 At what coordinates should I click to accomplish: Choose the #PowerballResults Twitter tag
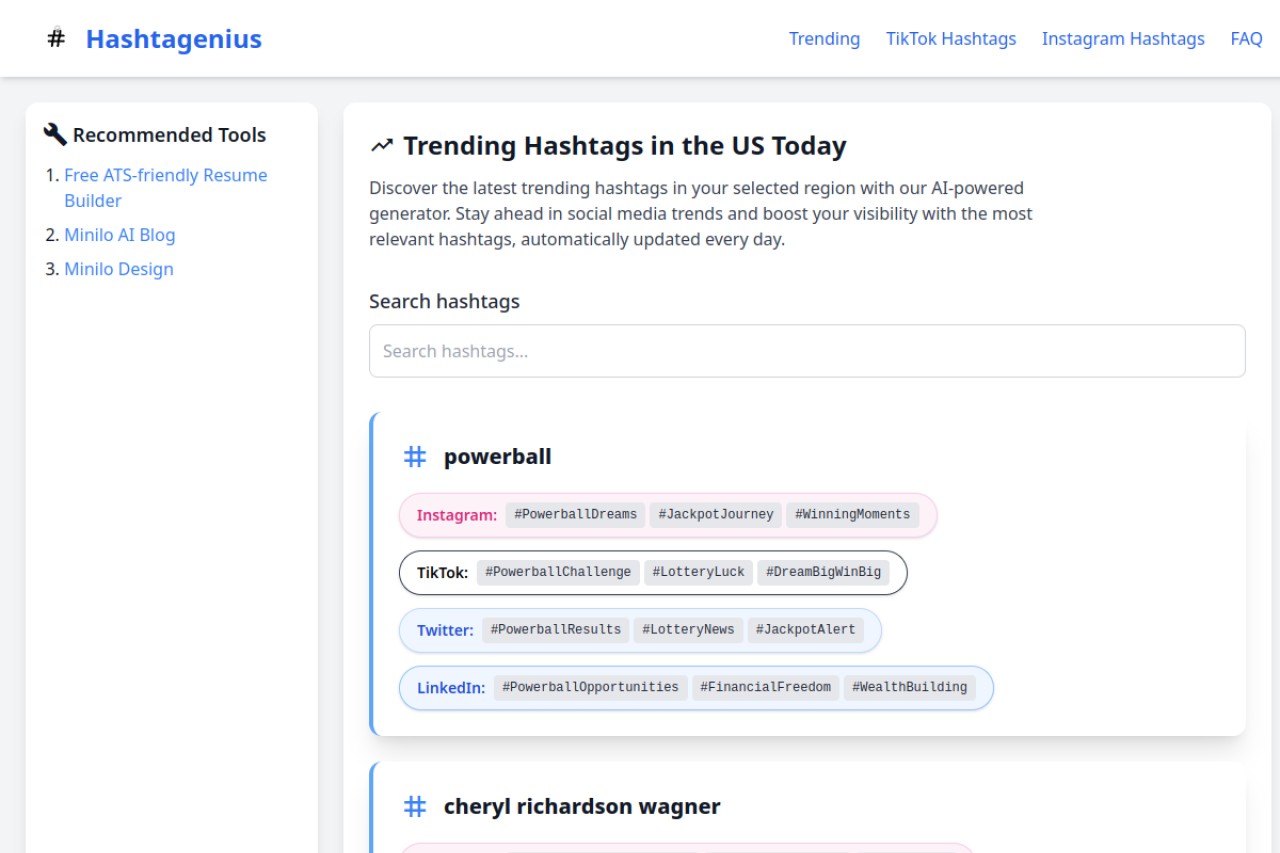click(556, 630)
